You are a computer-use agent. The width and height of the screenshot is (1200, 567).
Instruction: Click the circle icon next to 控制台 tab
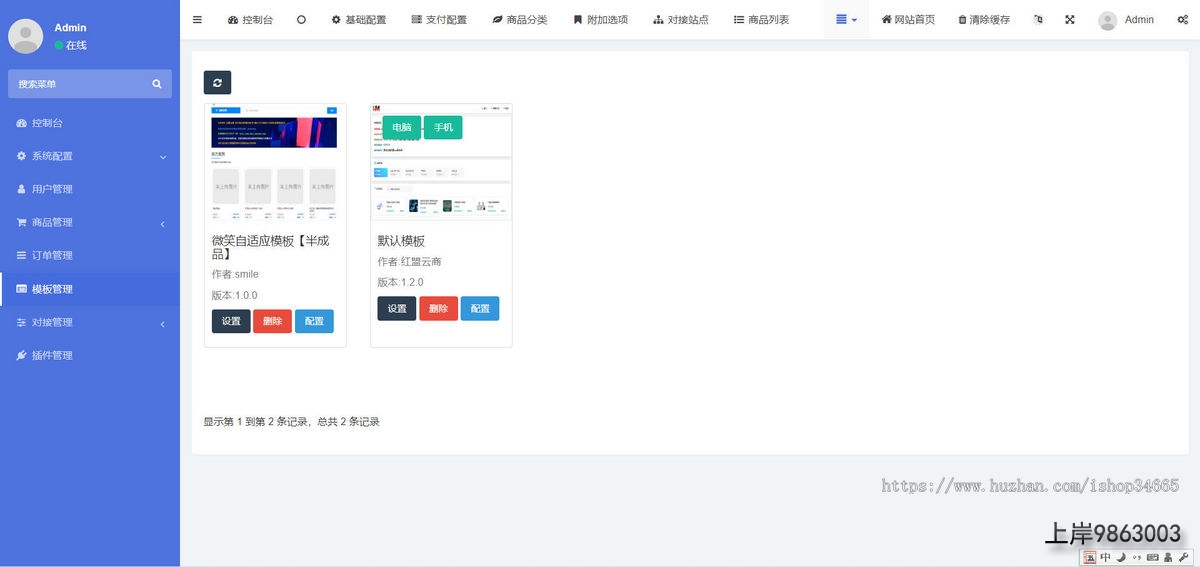(301, 20)
